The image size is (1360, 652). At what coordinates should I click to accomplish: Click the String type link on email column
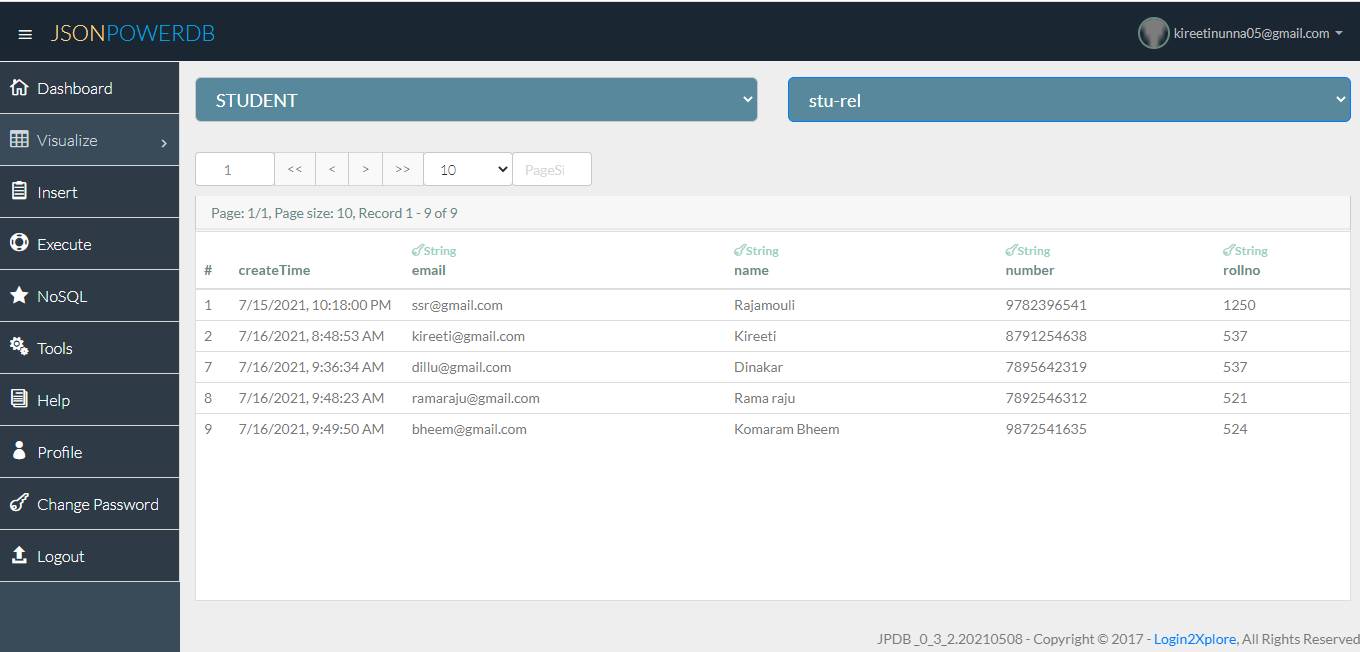(x=433, y=250)
